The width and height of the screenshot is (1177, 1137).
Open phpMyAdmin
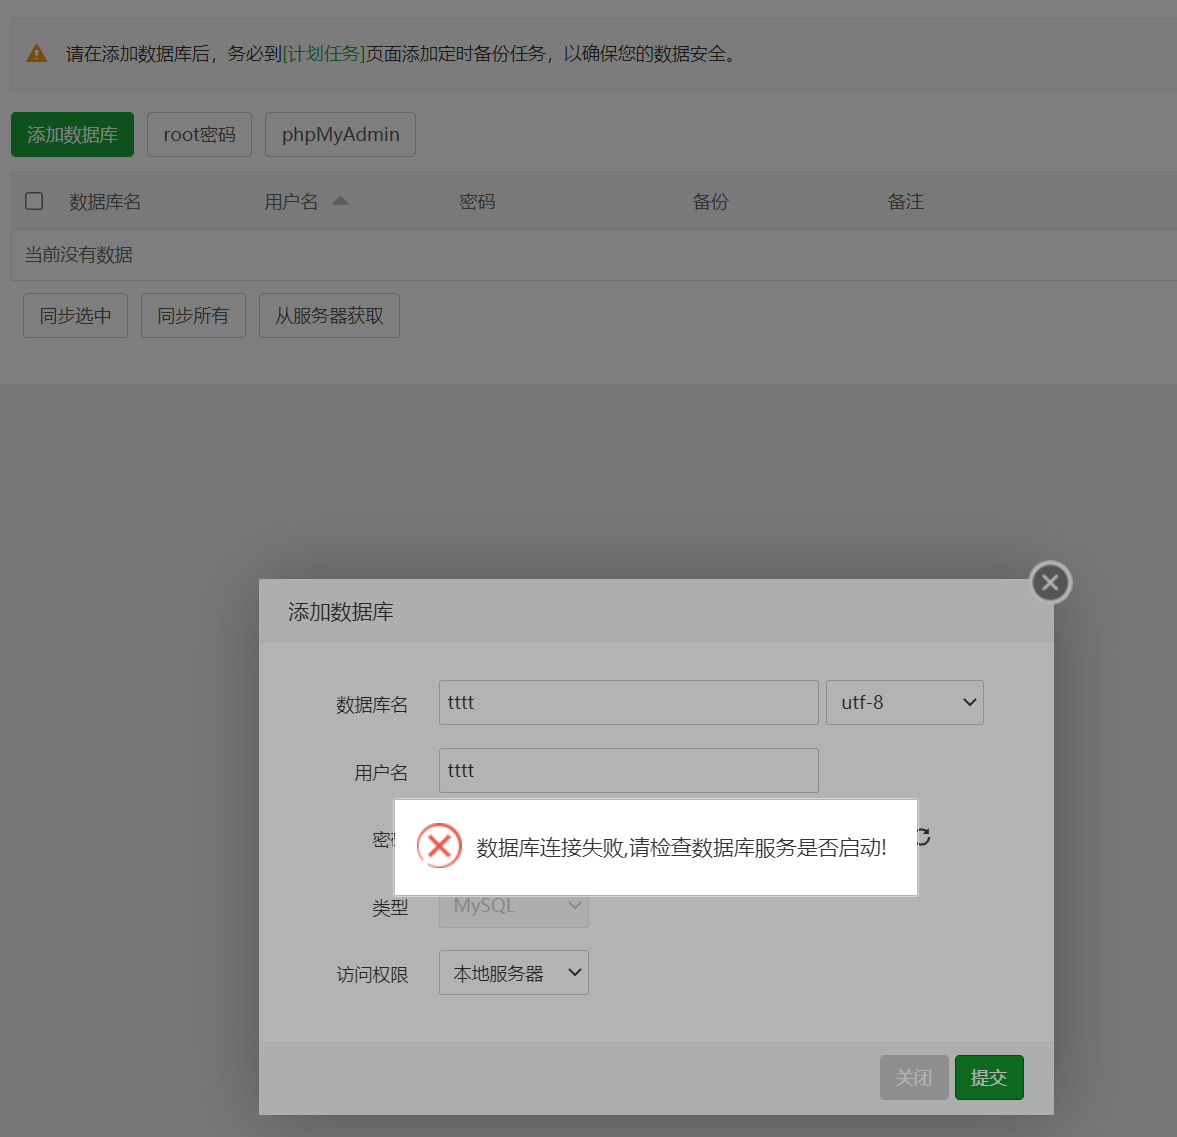(340, 134)
